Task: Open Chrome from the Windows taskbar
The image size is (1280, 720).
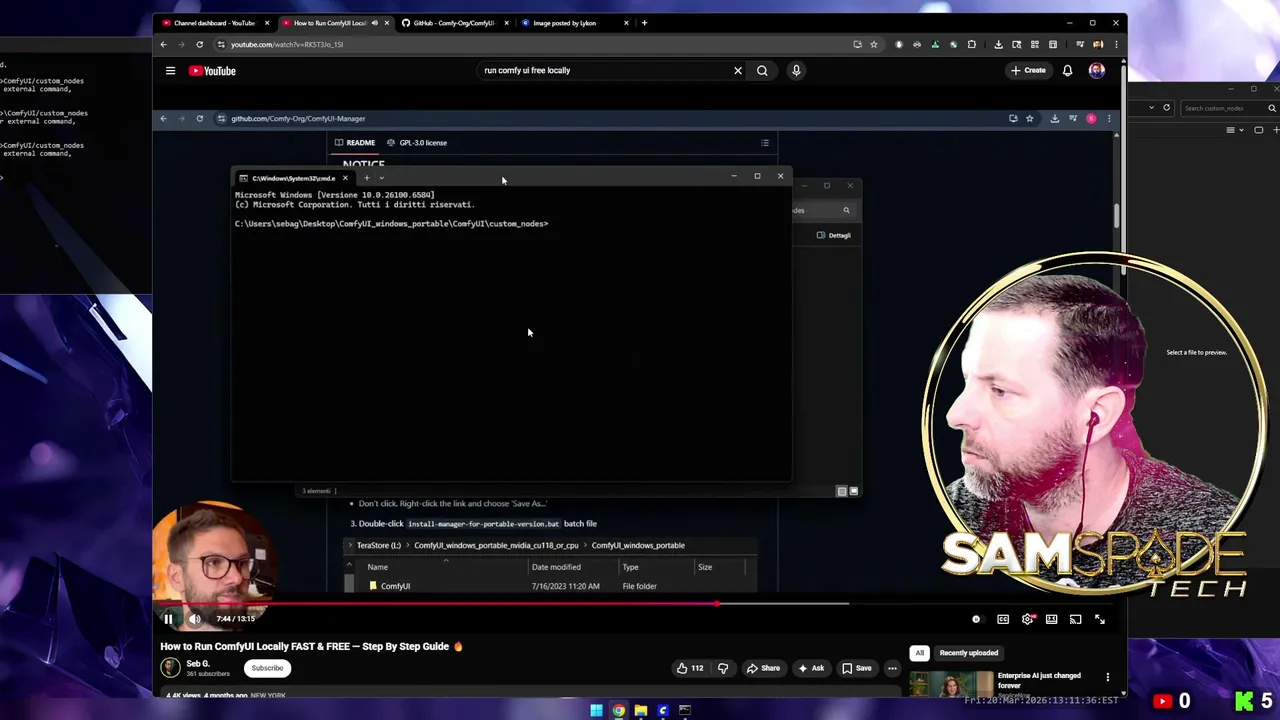Action: 618,711
